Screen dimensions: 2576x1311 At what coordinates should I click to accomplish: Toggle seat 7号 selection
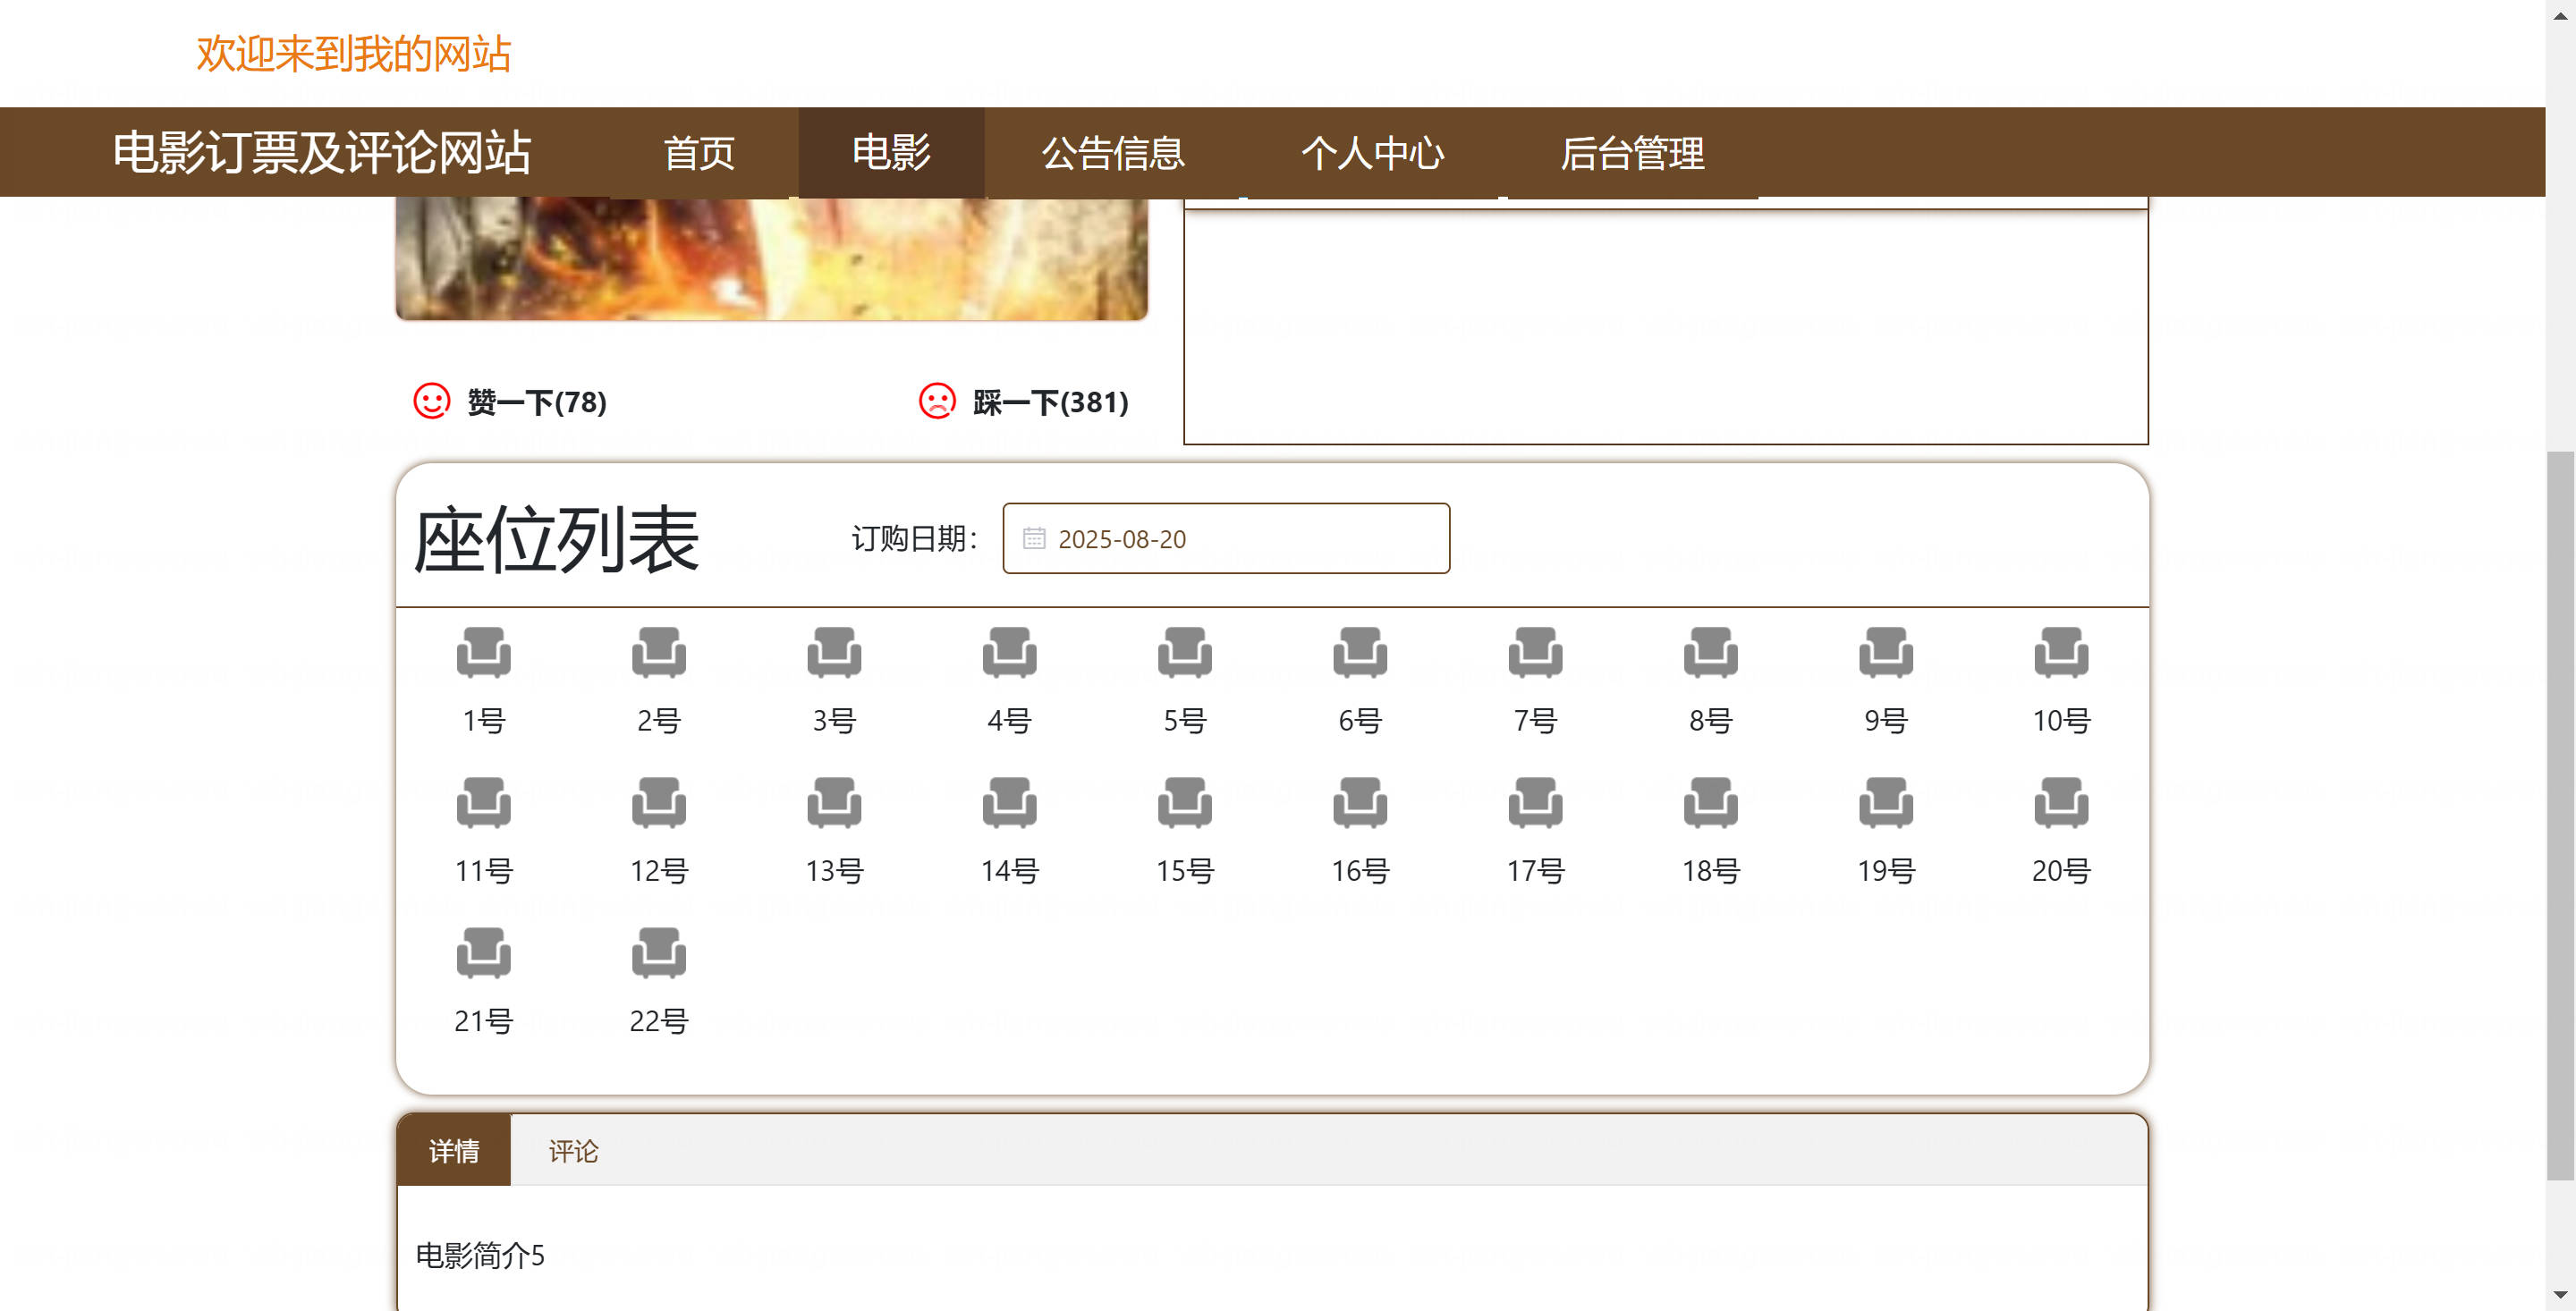point(1535,652)
